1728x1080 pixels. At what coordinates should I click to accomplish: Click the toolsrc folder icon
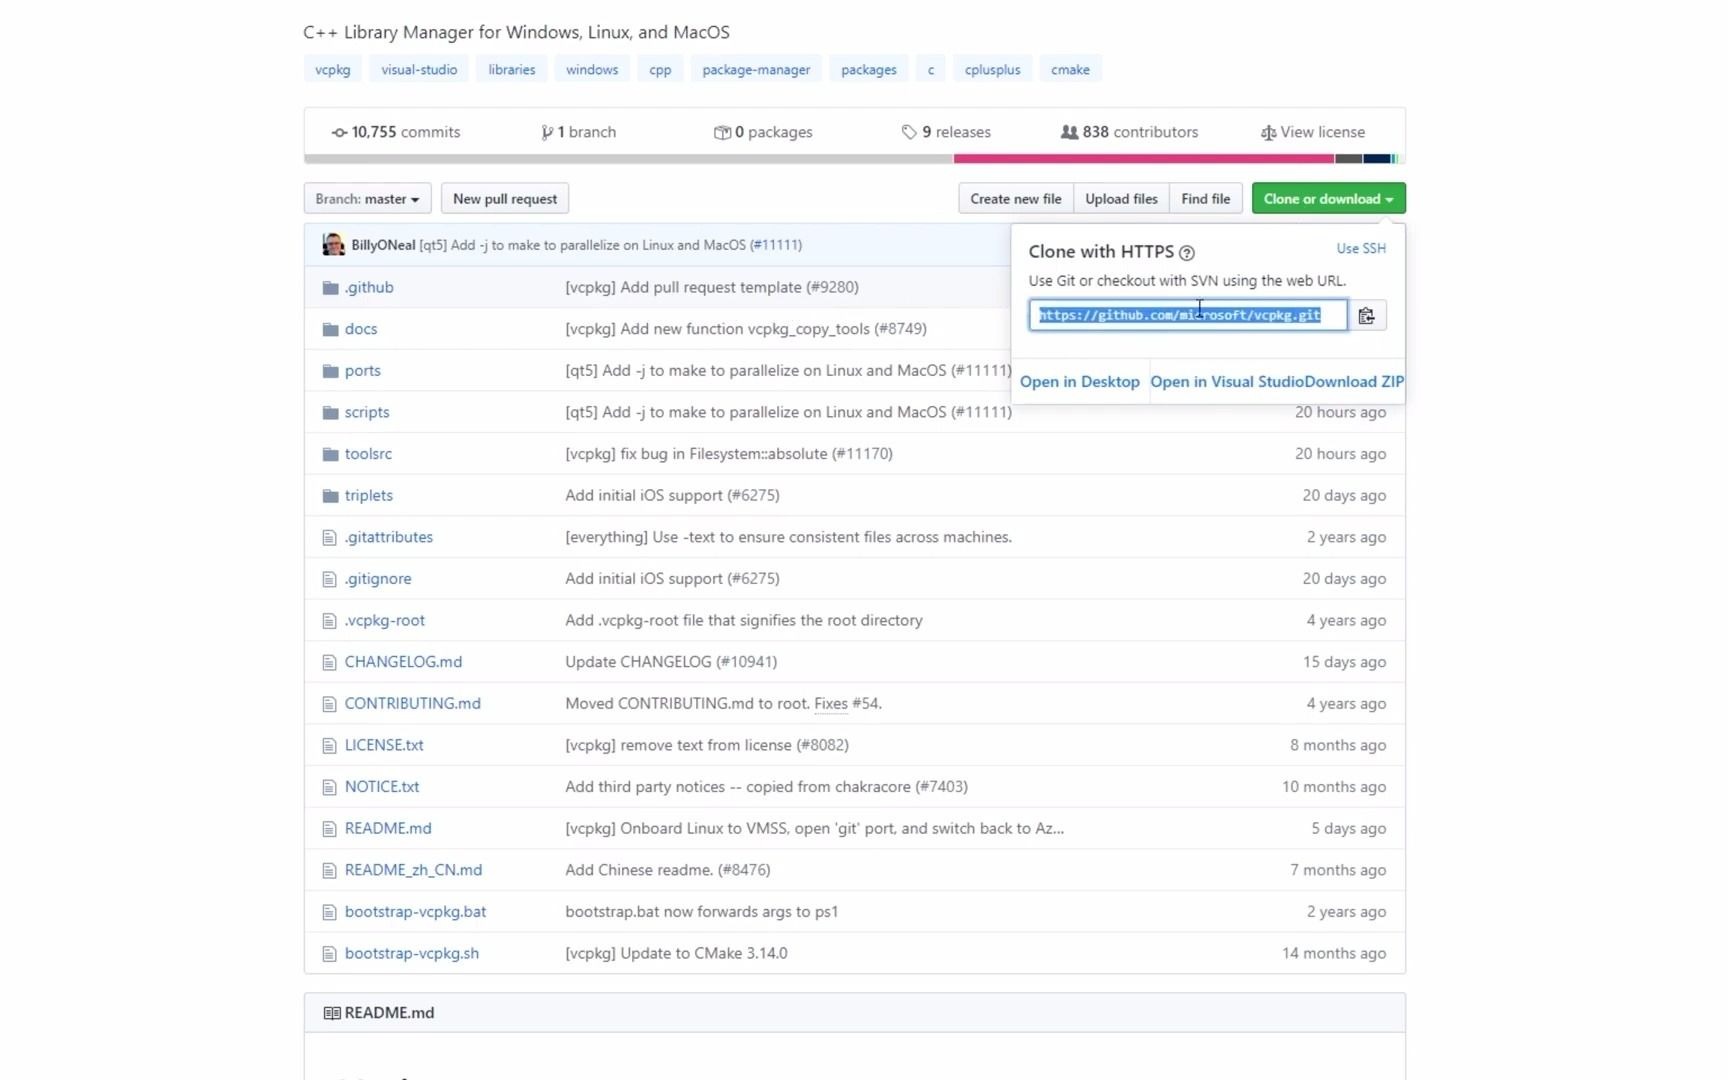[331, 454]
